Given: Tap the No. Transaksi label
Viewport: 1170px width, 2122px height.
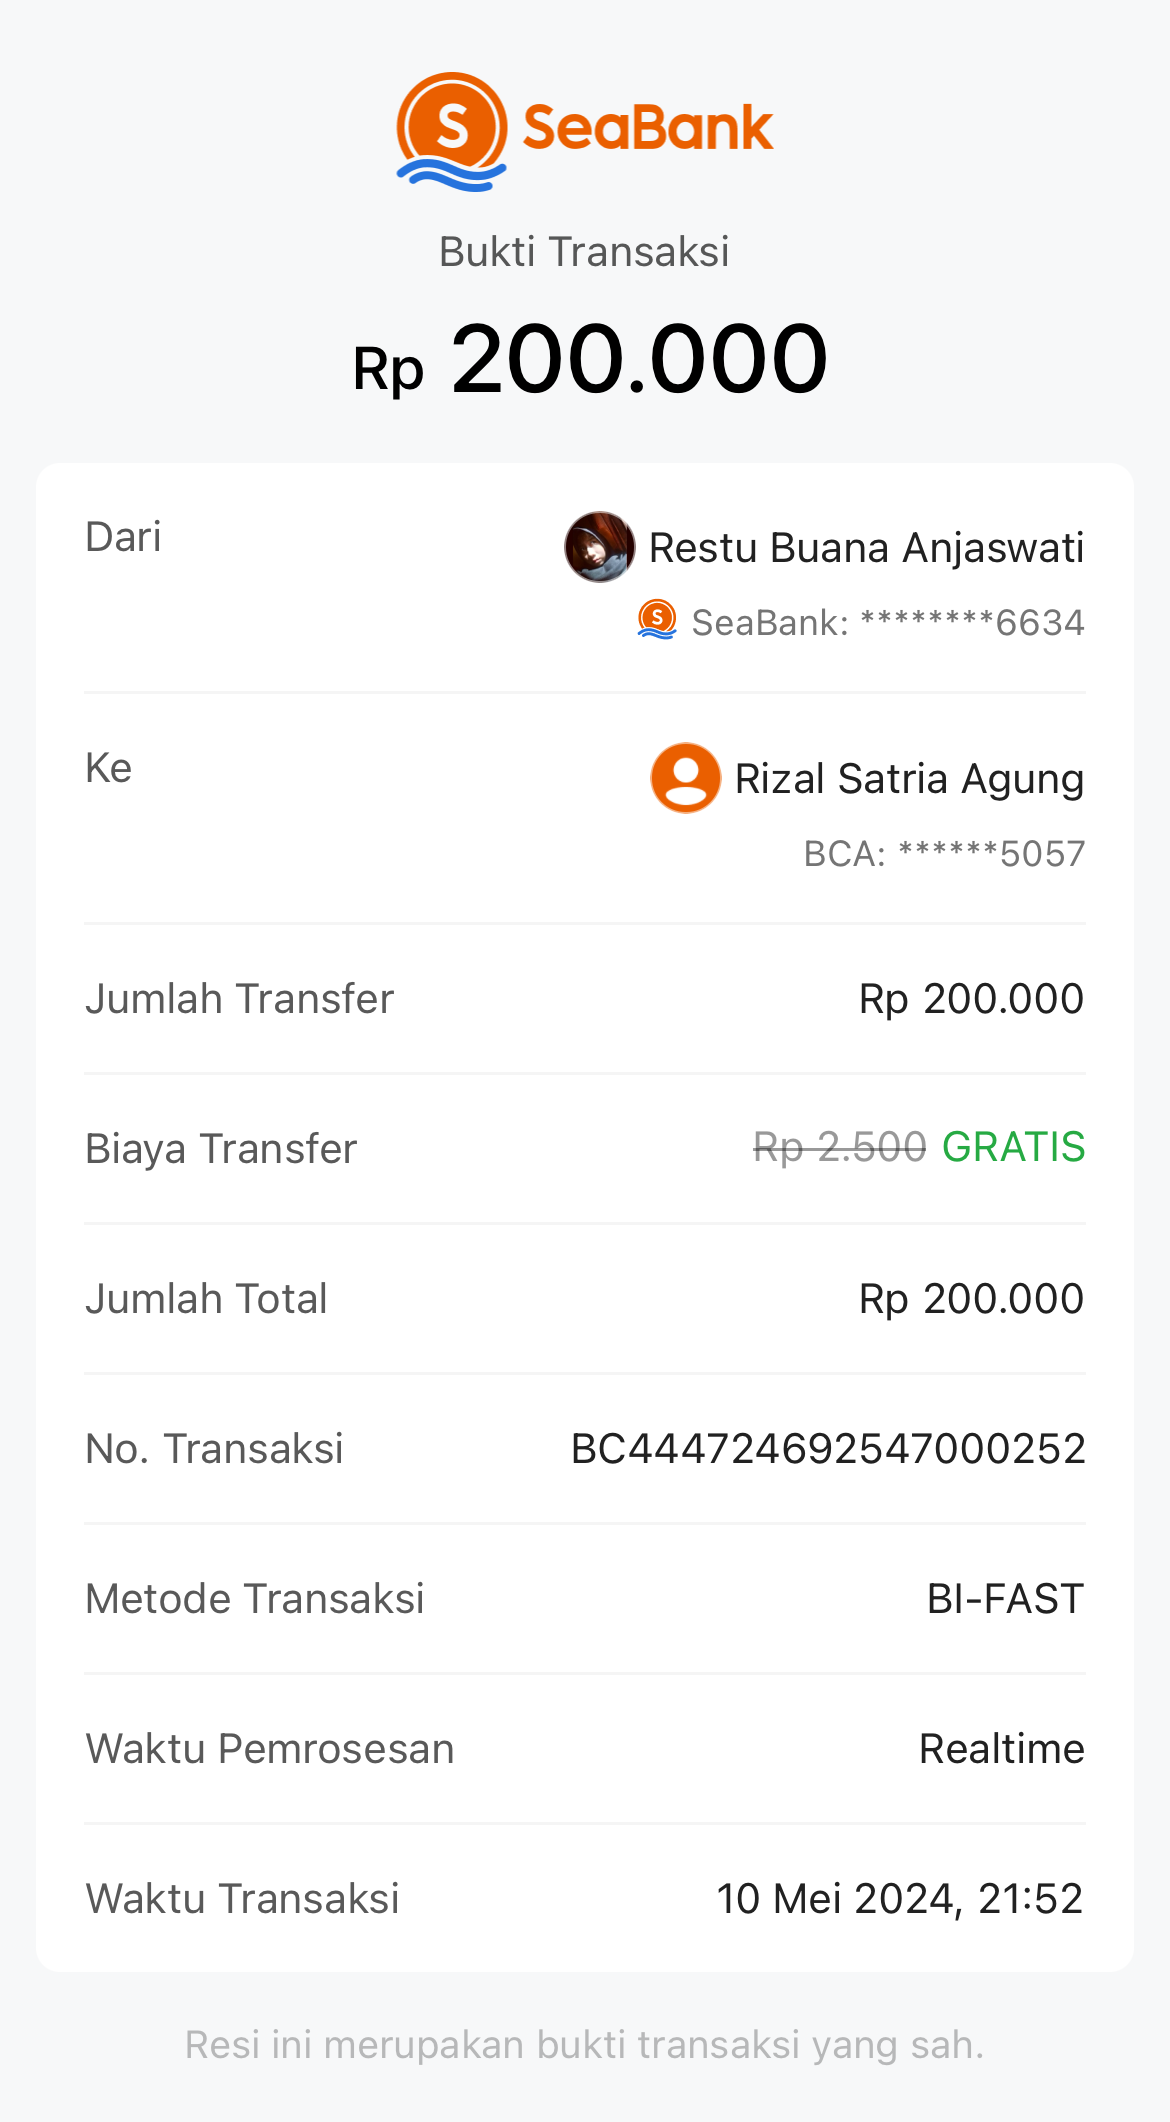Looking at the screenshot, I should 214,1449.
